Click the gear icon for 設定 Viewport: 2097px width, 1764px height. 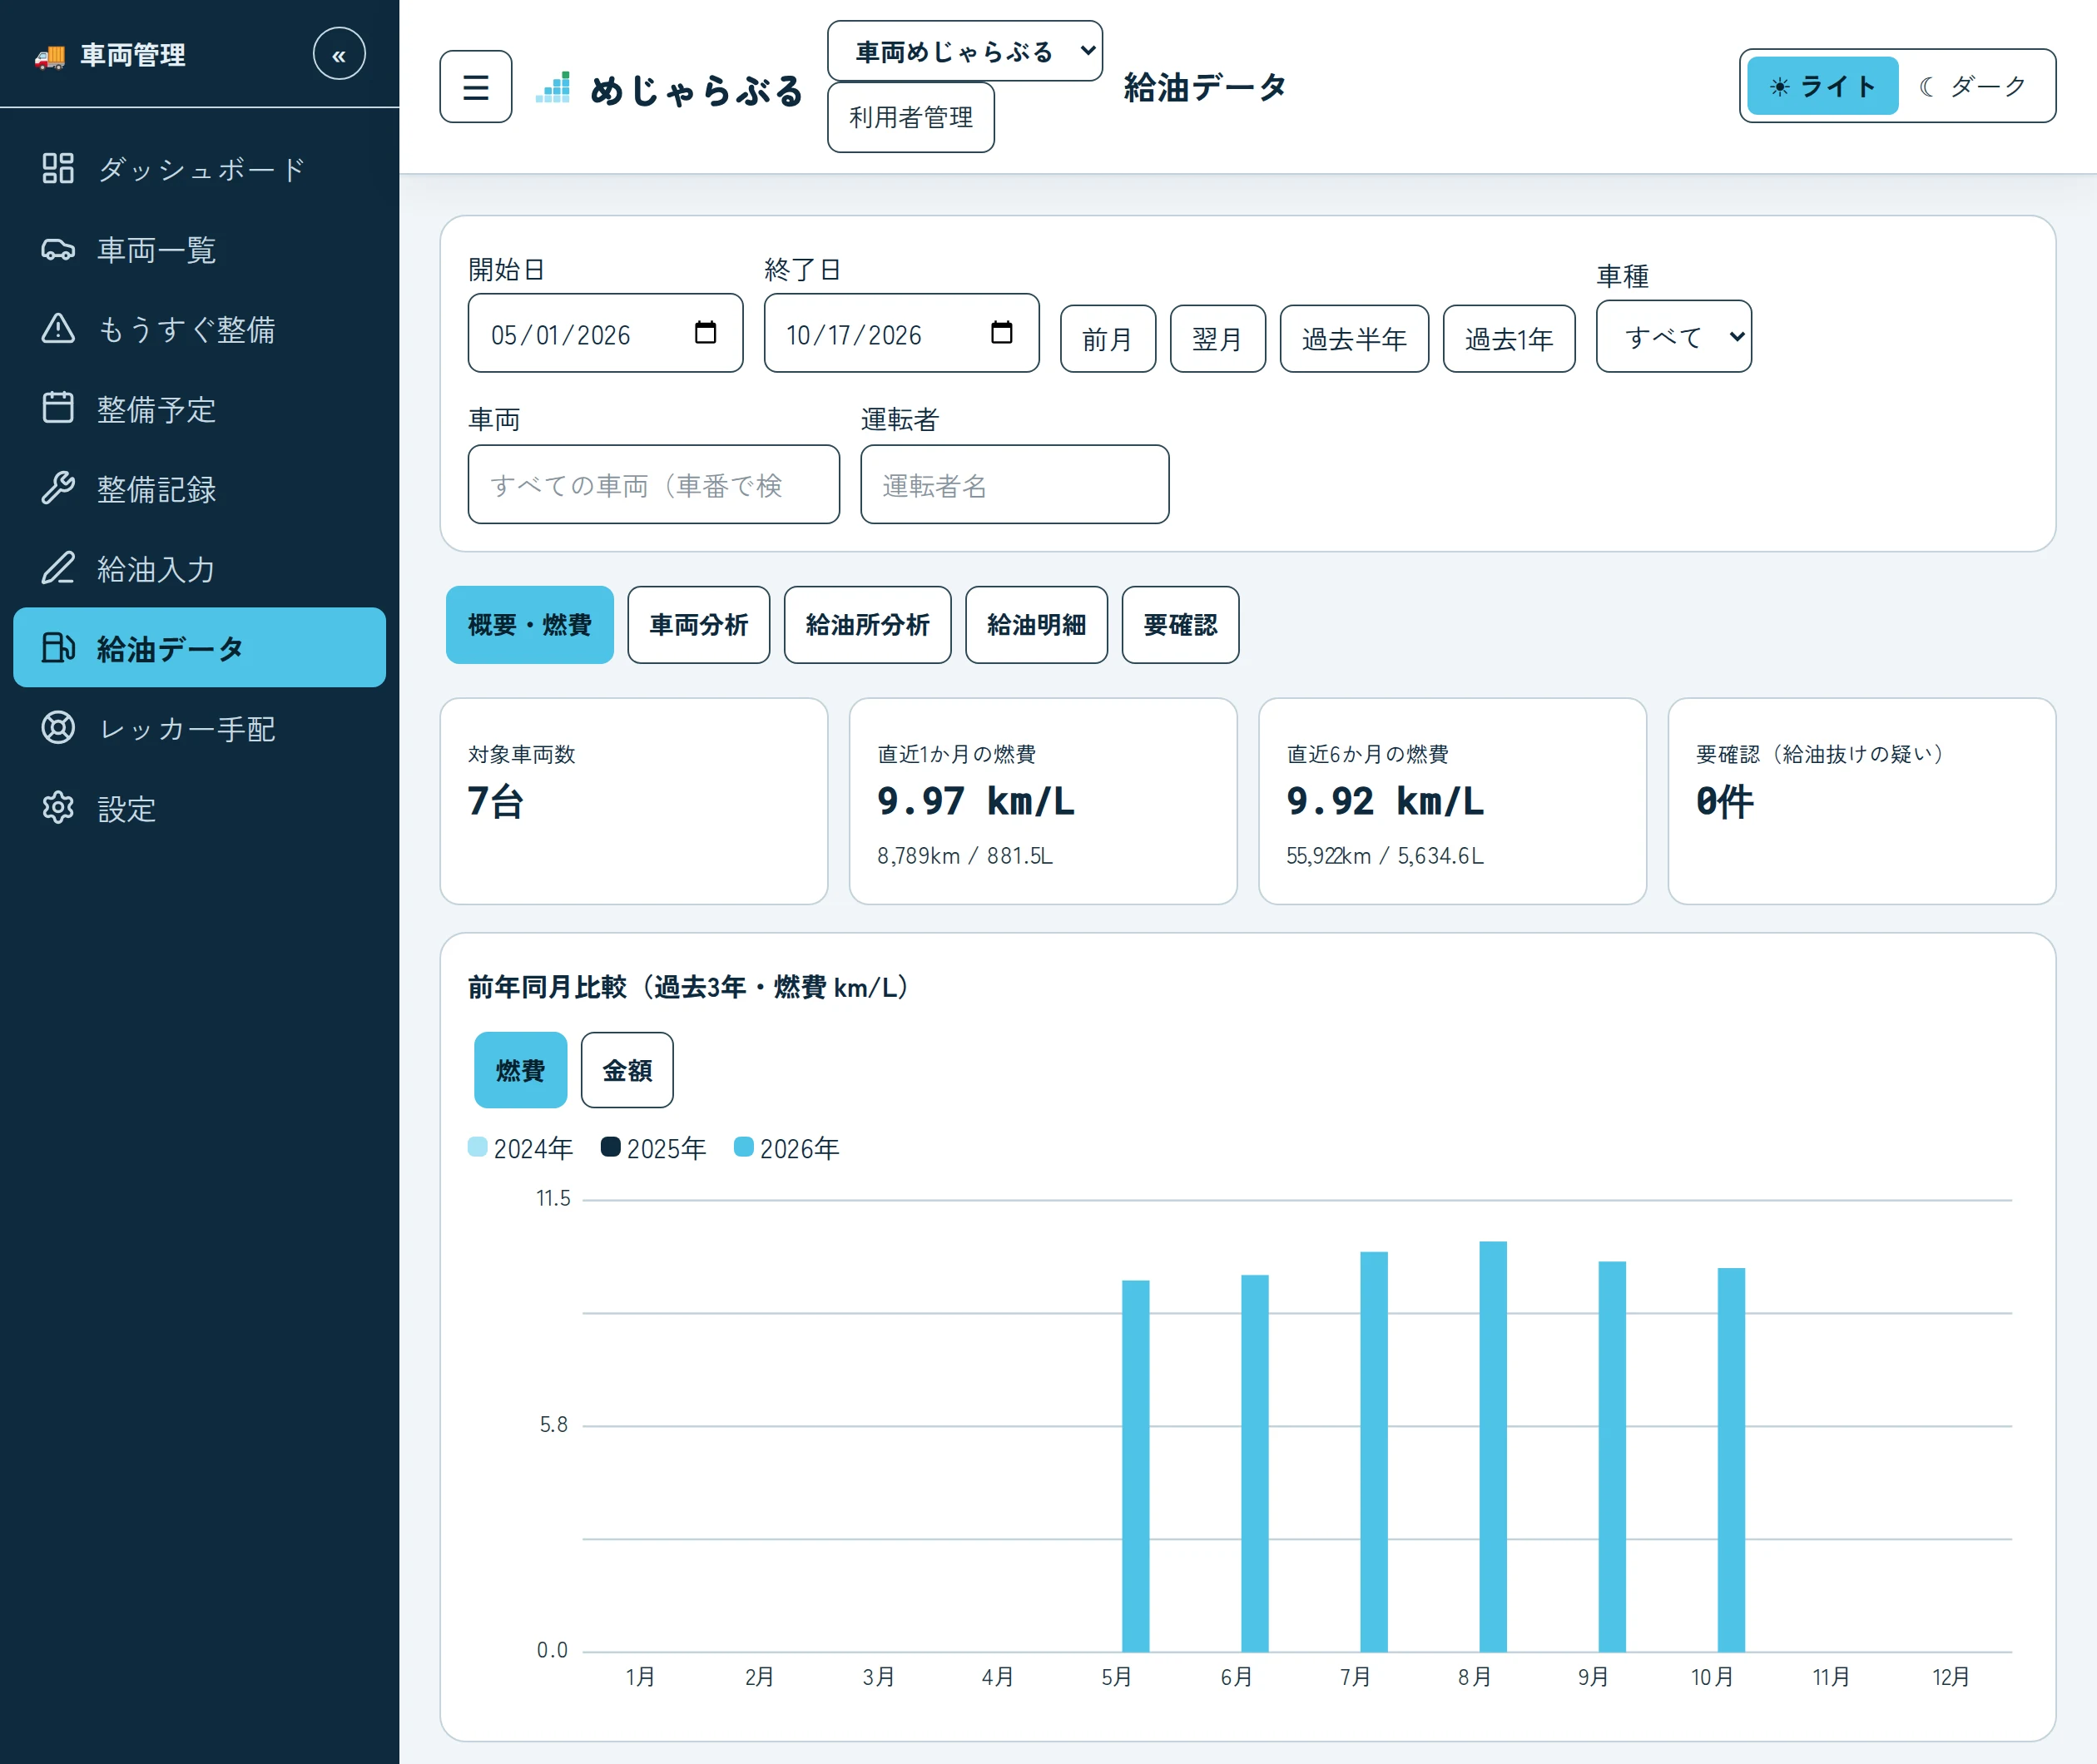(58, 807)
